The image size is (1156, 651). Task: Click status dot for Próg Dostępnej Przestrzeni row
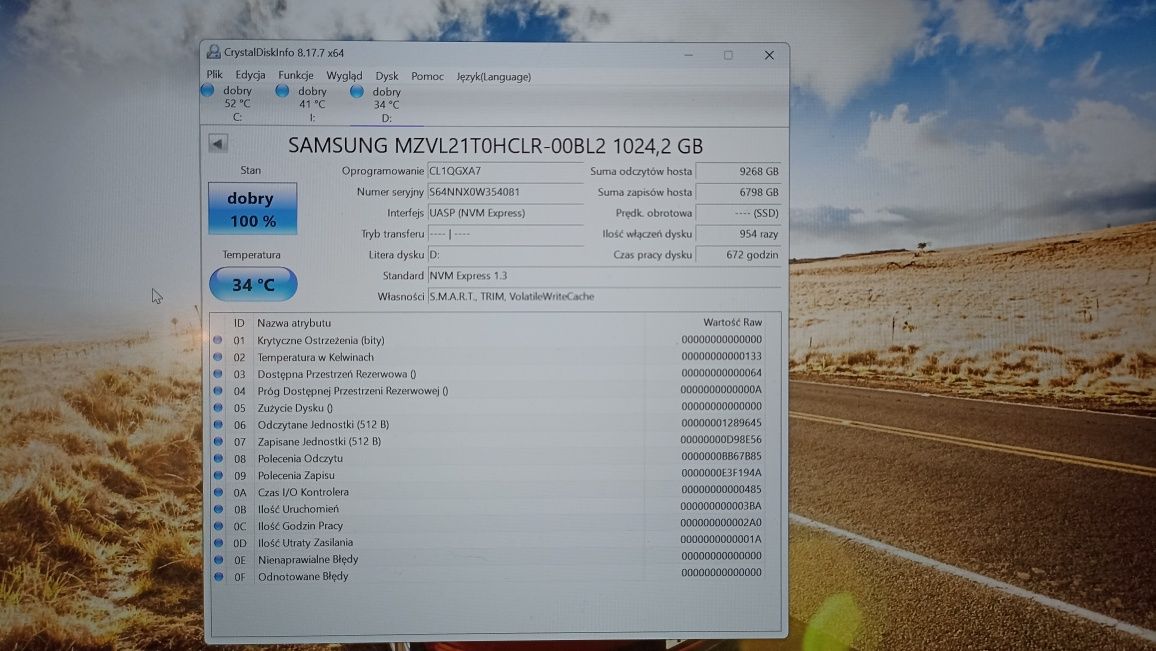click(x=217, y=391)
